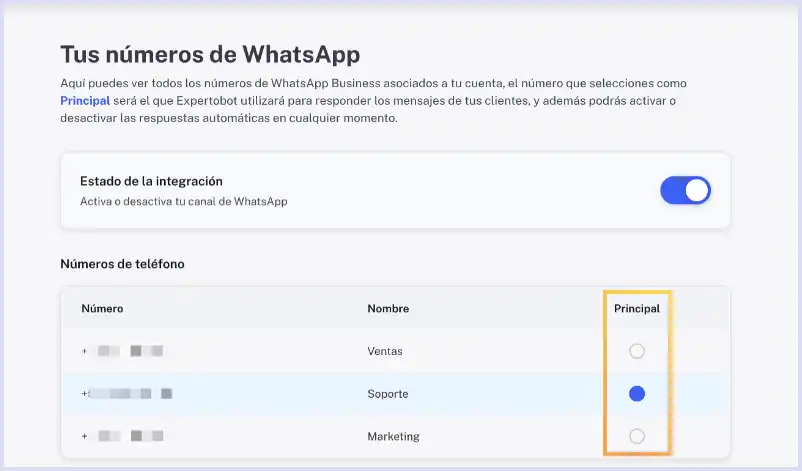Screen dimensions: 802x471
Task: Set Marketing as the Principal number
Action: [x=637, y=436]
